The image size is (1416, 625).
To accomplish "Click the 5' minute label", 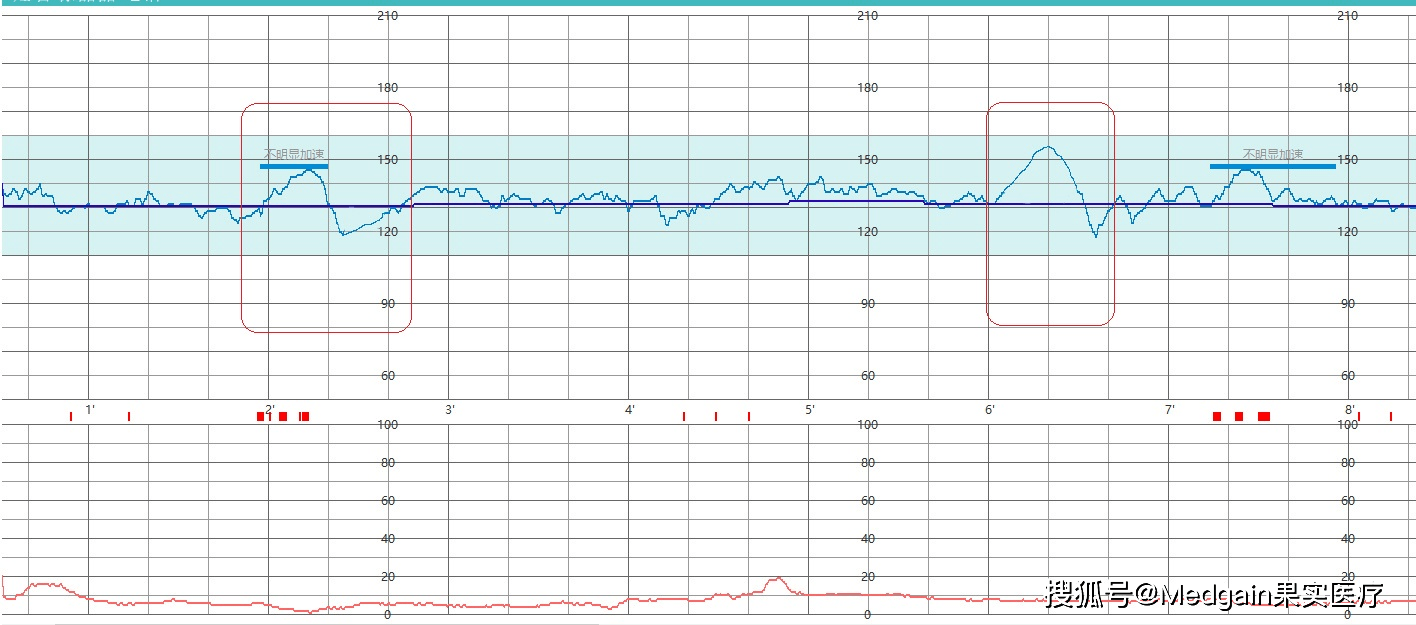I will tap(810, 410).
